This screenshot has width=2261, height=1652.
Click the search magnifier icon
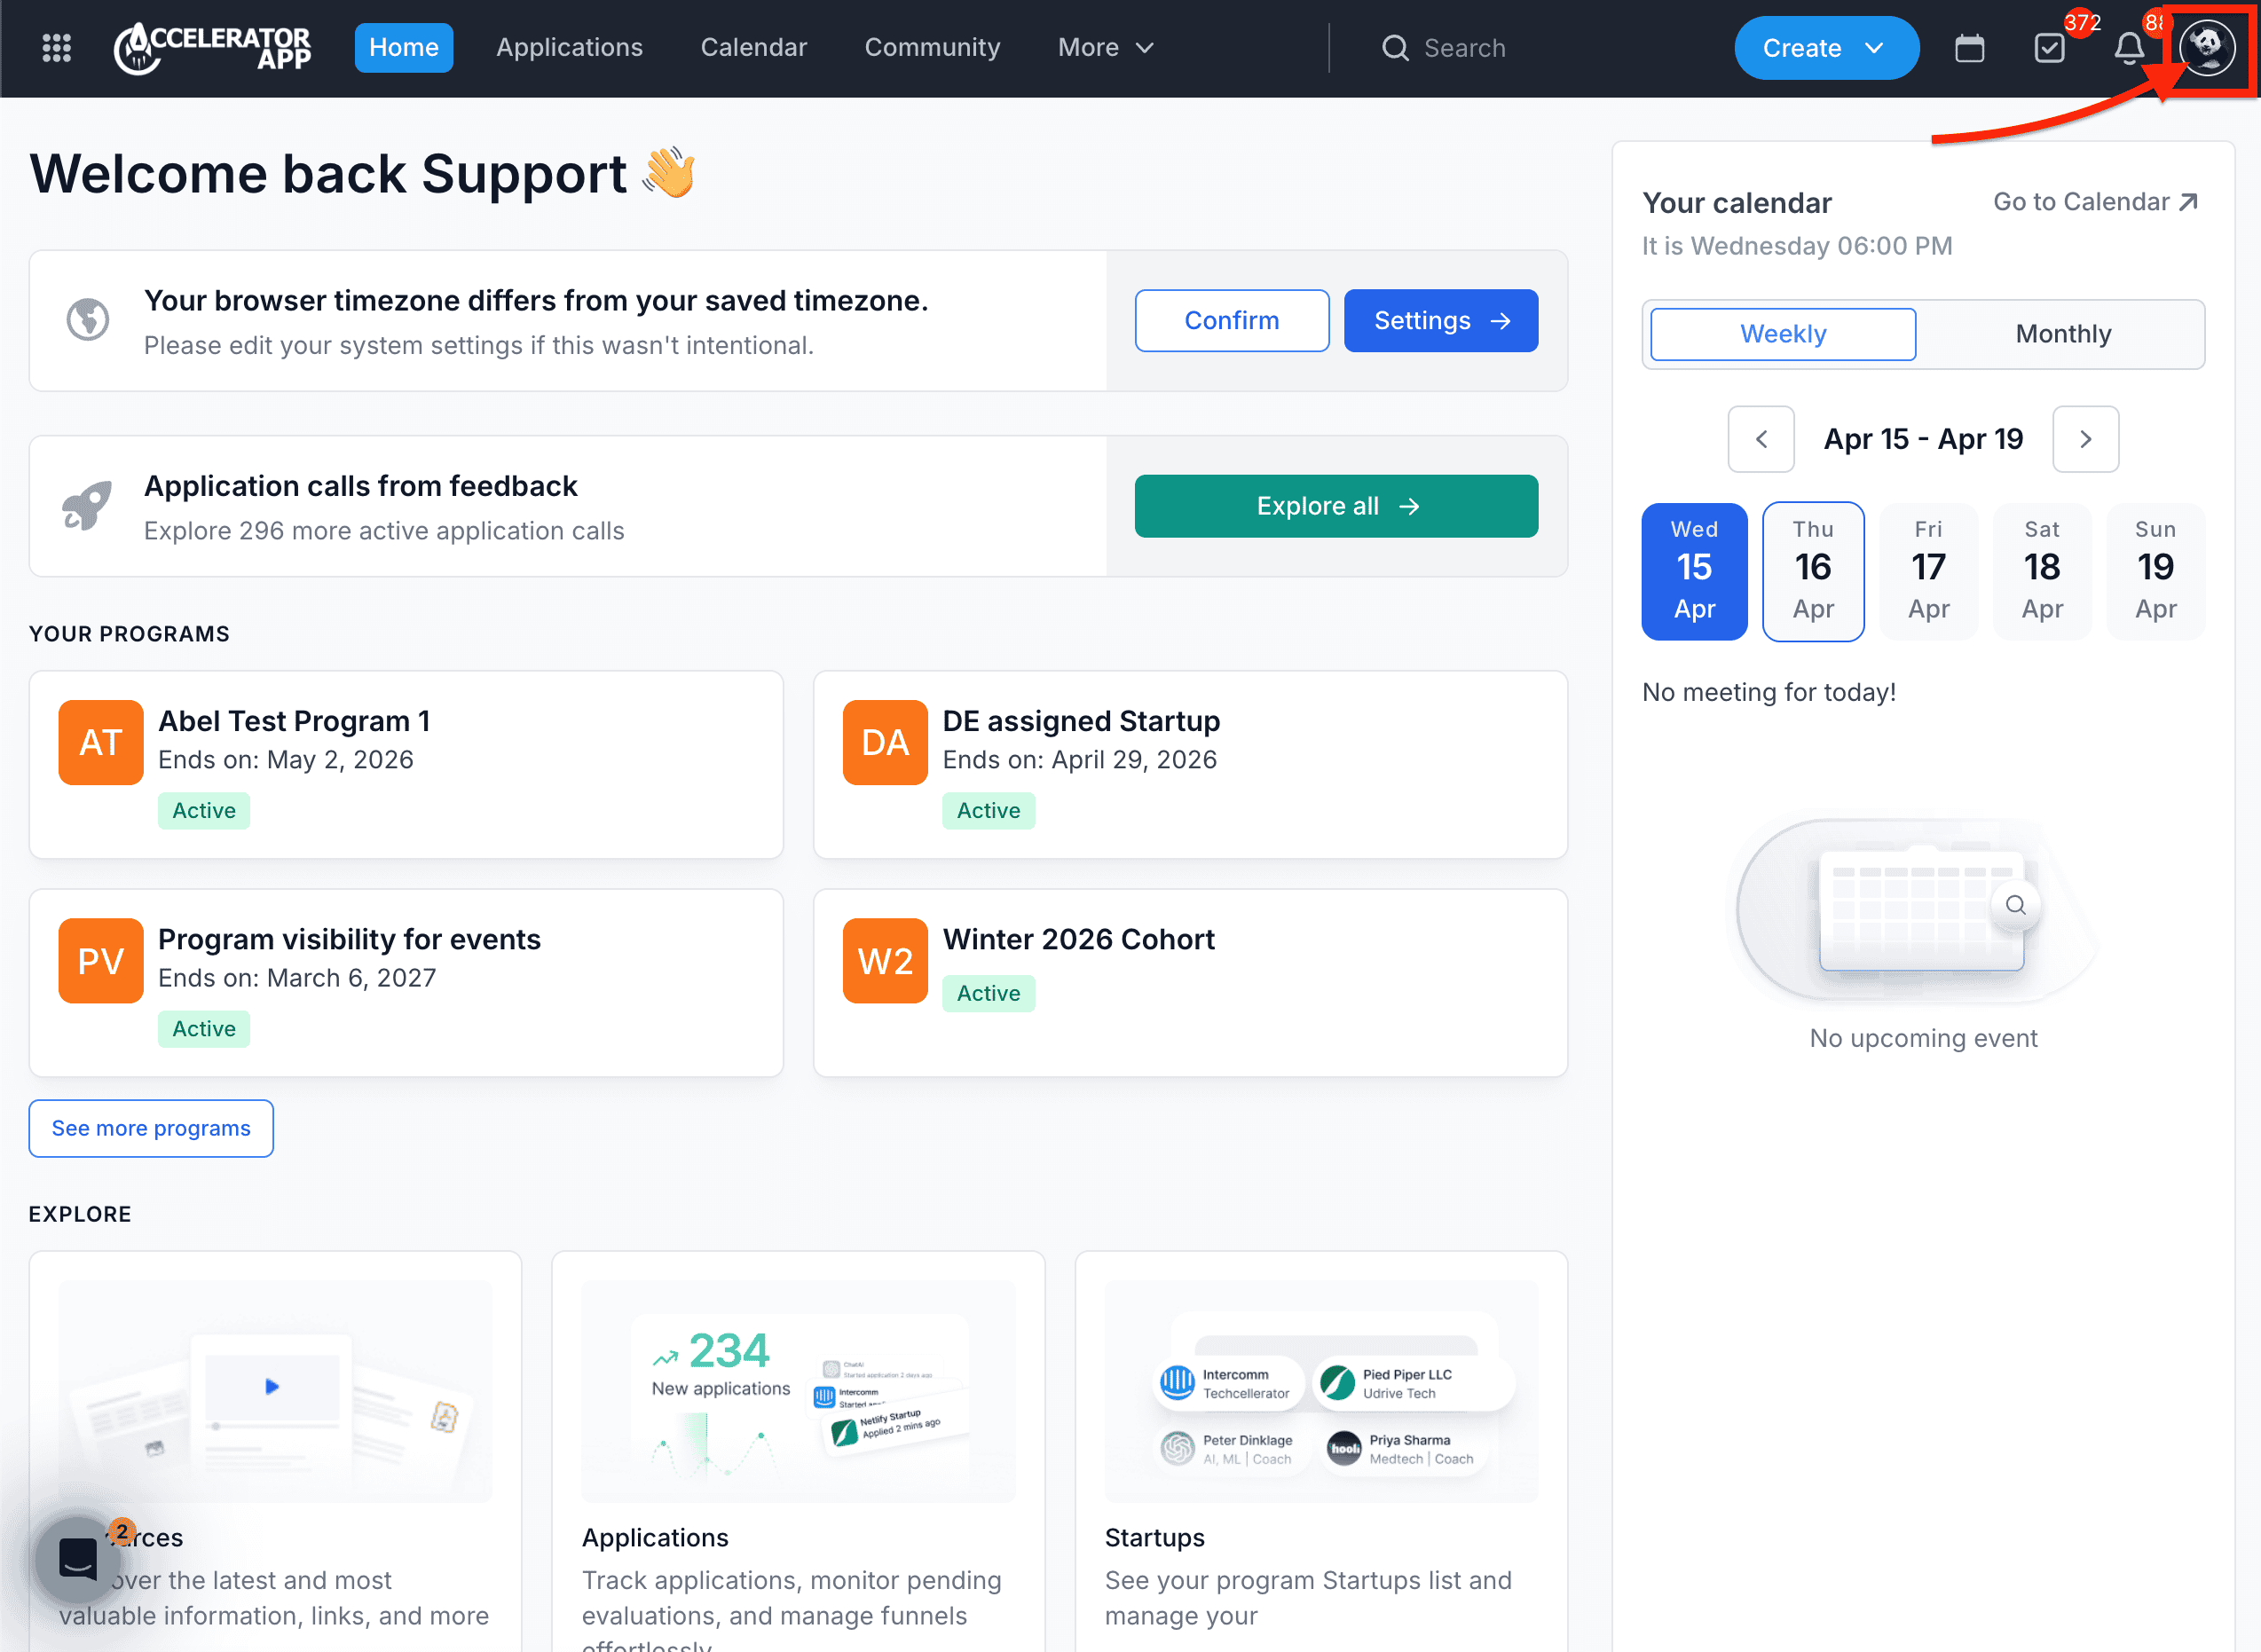[1394, 47]
